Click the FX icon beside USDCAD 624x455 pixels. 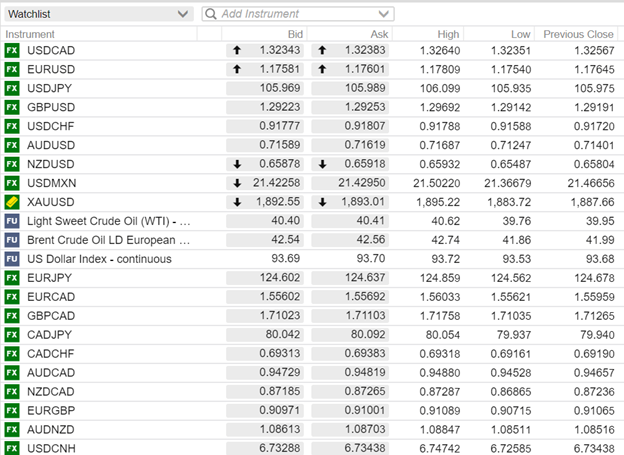[x=12, y=49]
